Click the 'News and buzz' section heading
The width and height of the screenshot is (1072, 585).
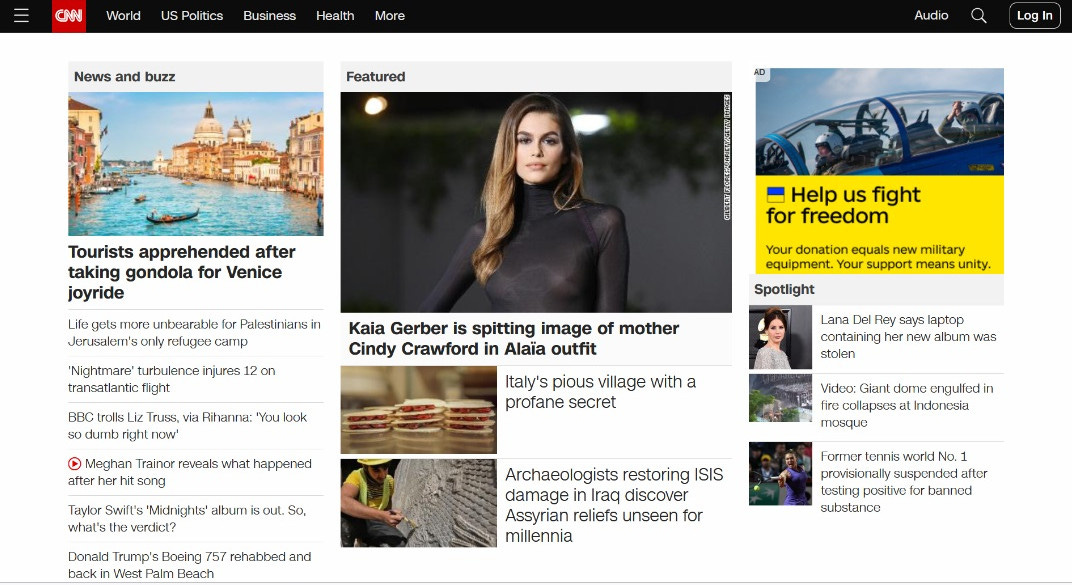point(124,77)
